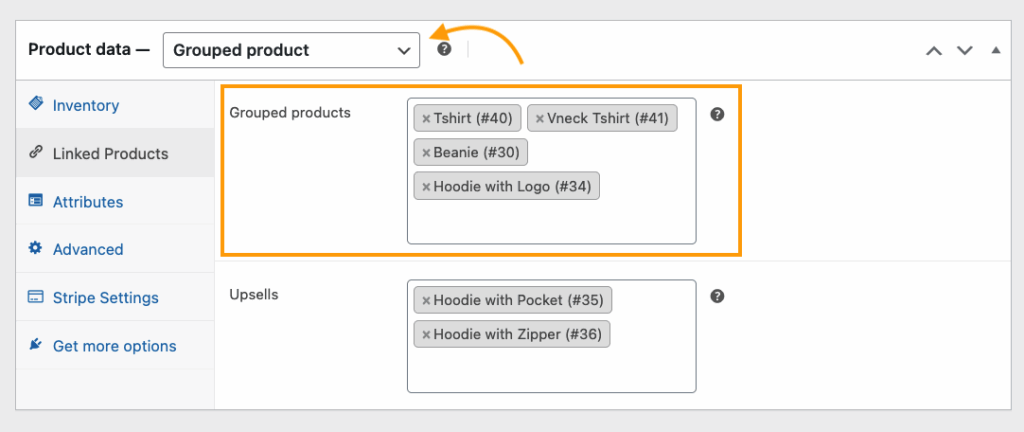Screen dimensions: 1024x432
Task: Switch to the Attributes tab
Action: 88,202
